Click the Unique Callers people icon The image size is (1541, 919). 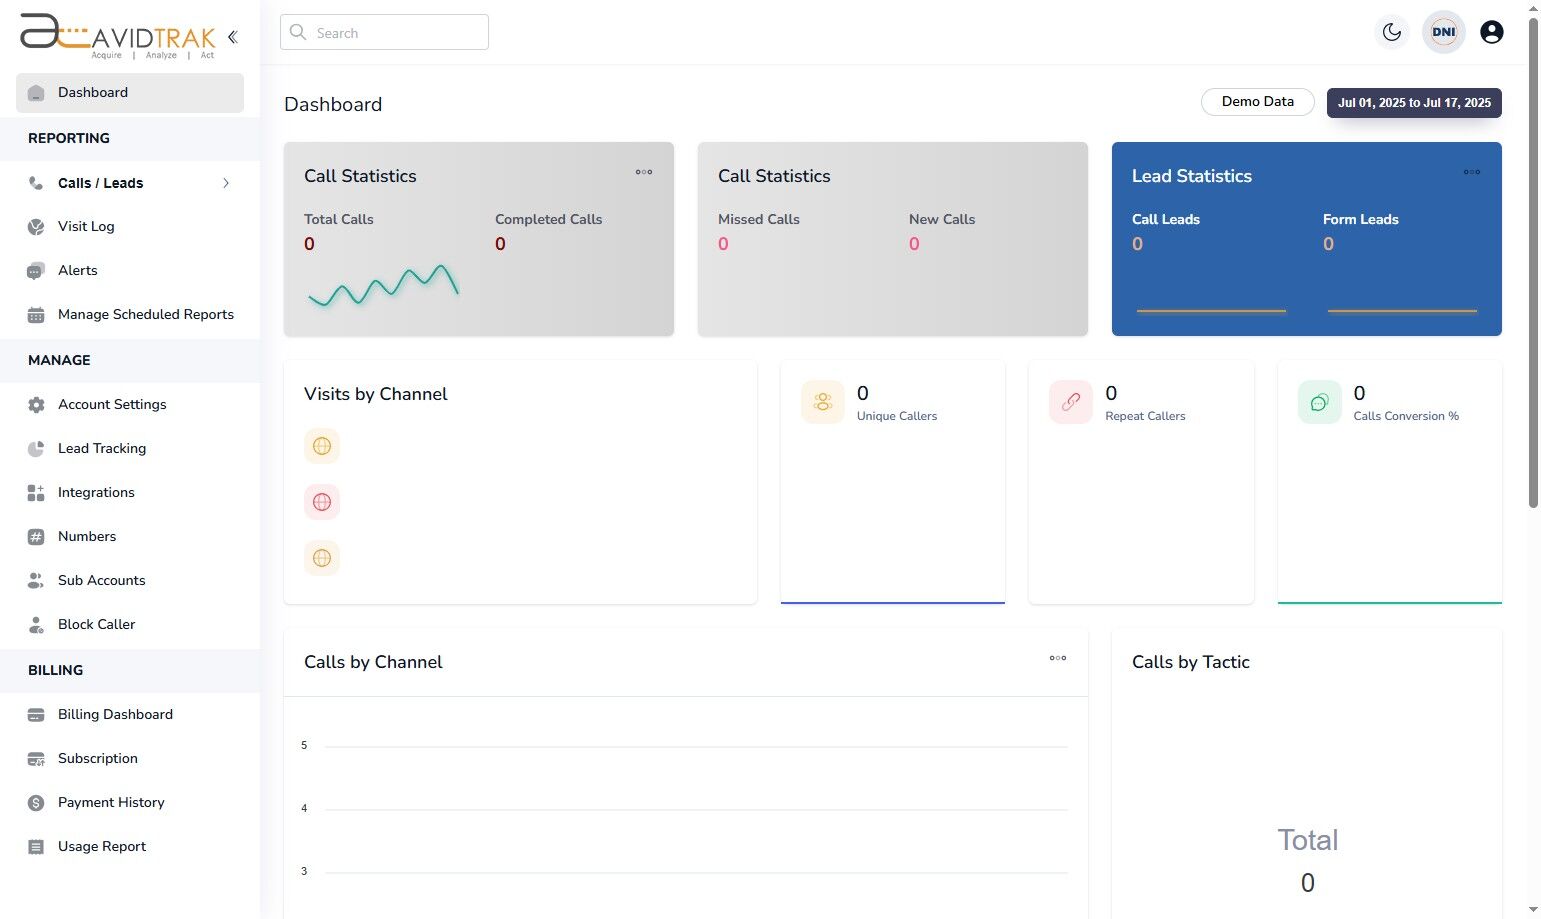(x=822, y=401)
